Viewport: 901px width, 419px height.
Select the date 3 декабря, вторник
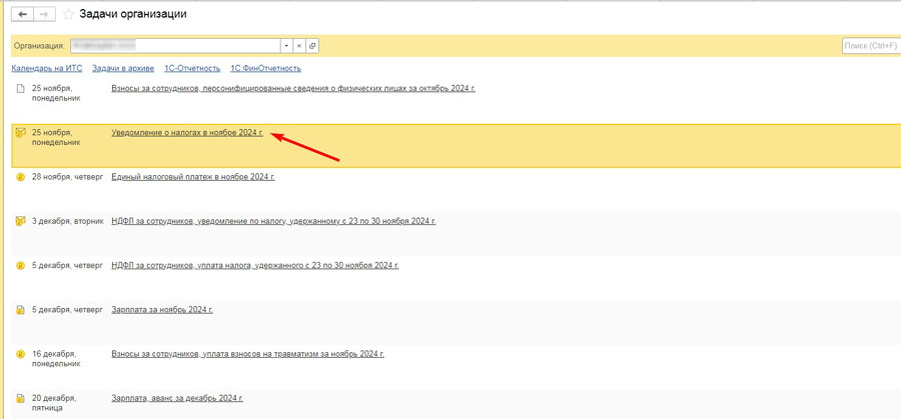(67, 221)
